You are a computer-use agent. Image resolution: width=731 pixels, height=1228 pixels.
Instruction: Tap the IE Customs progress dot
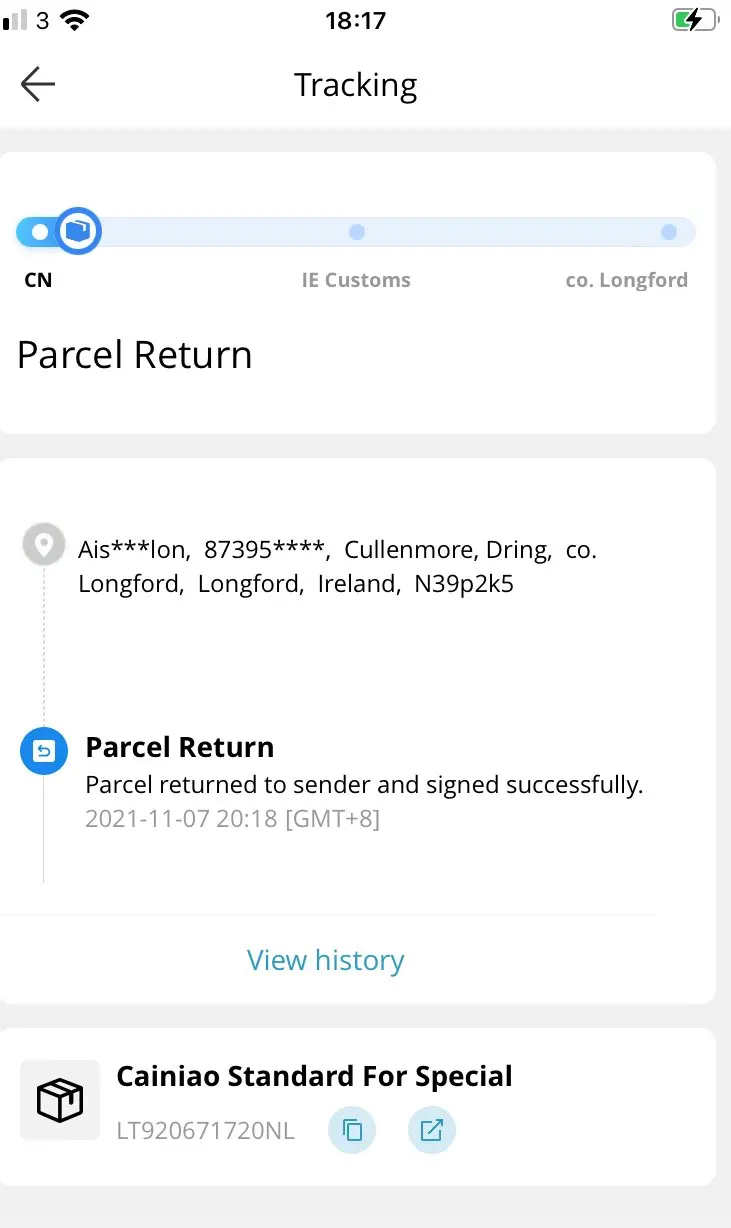357,232
